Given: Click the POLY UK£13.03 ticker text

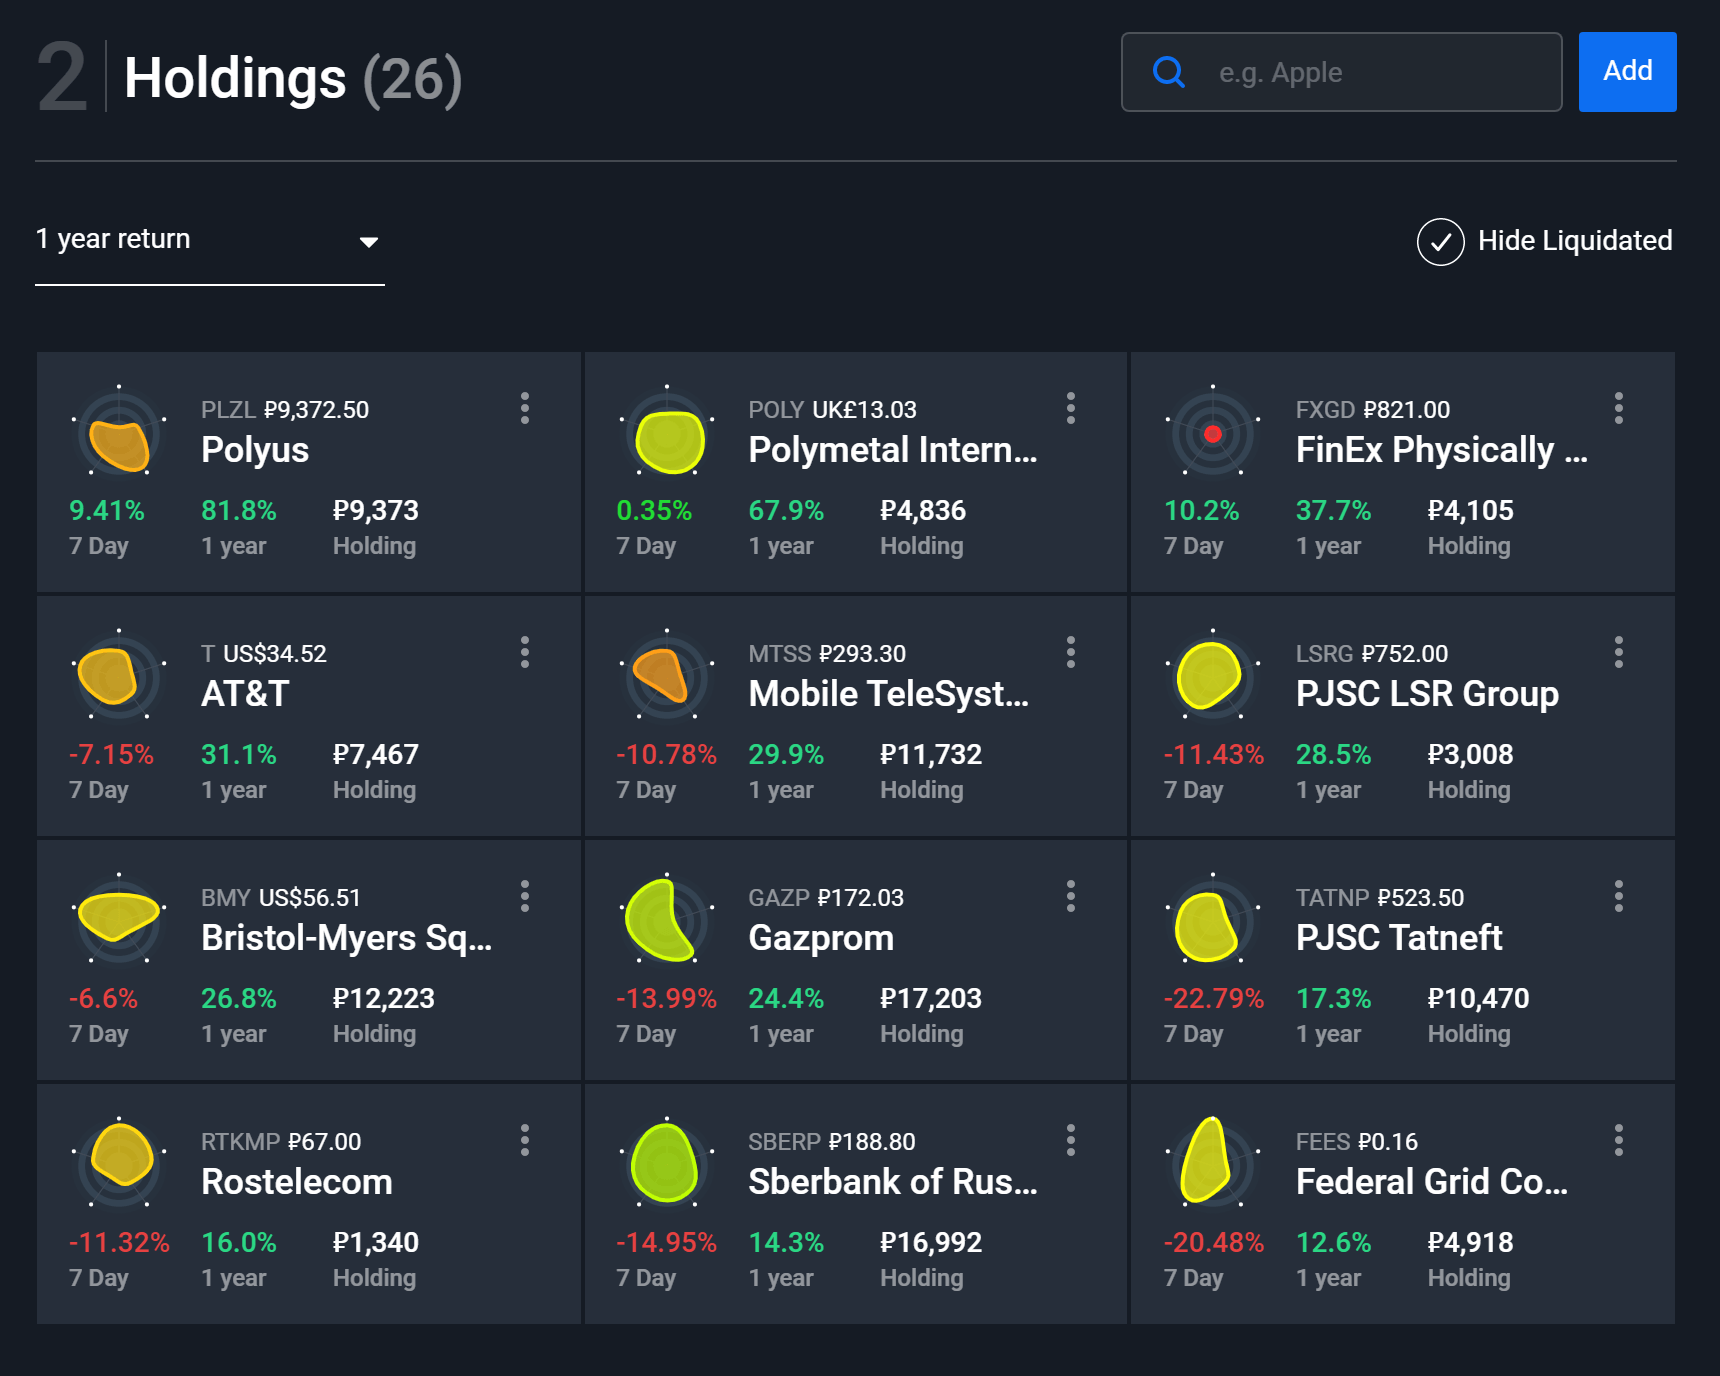Looking at the screenshot, I should [833, 410].
